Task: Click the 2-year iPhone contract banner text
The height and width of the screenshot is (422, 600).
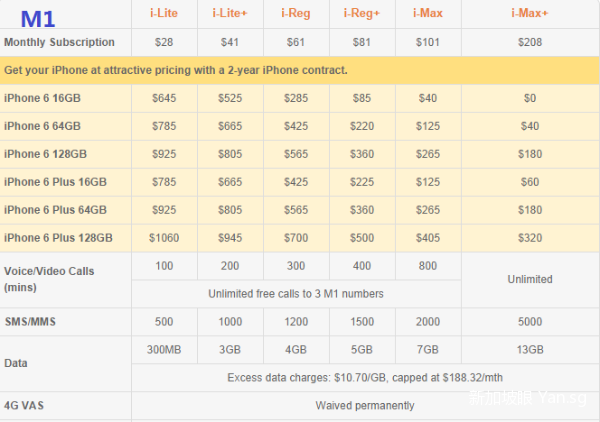Action: click(x=176, y=71)
